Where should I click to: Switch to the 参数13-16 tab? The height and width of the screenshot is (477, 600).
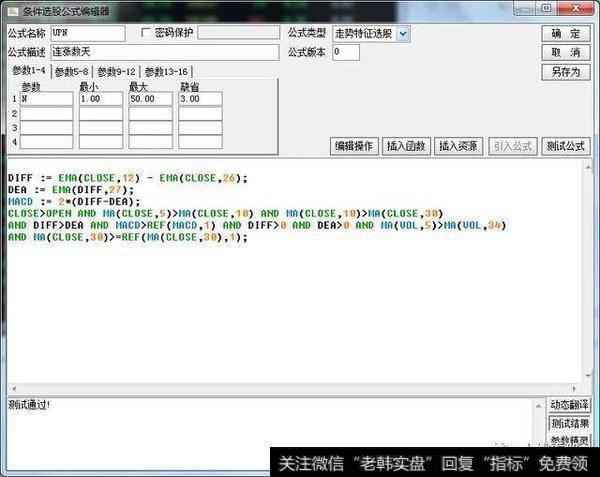pos(166,72)
